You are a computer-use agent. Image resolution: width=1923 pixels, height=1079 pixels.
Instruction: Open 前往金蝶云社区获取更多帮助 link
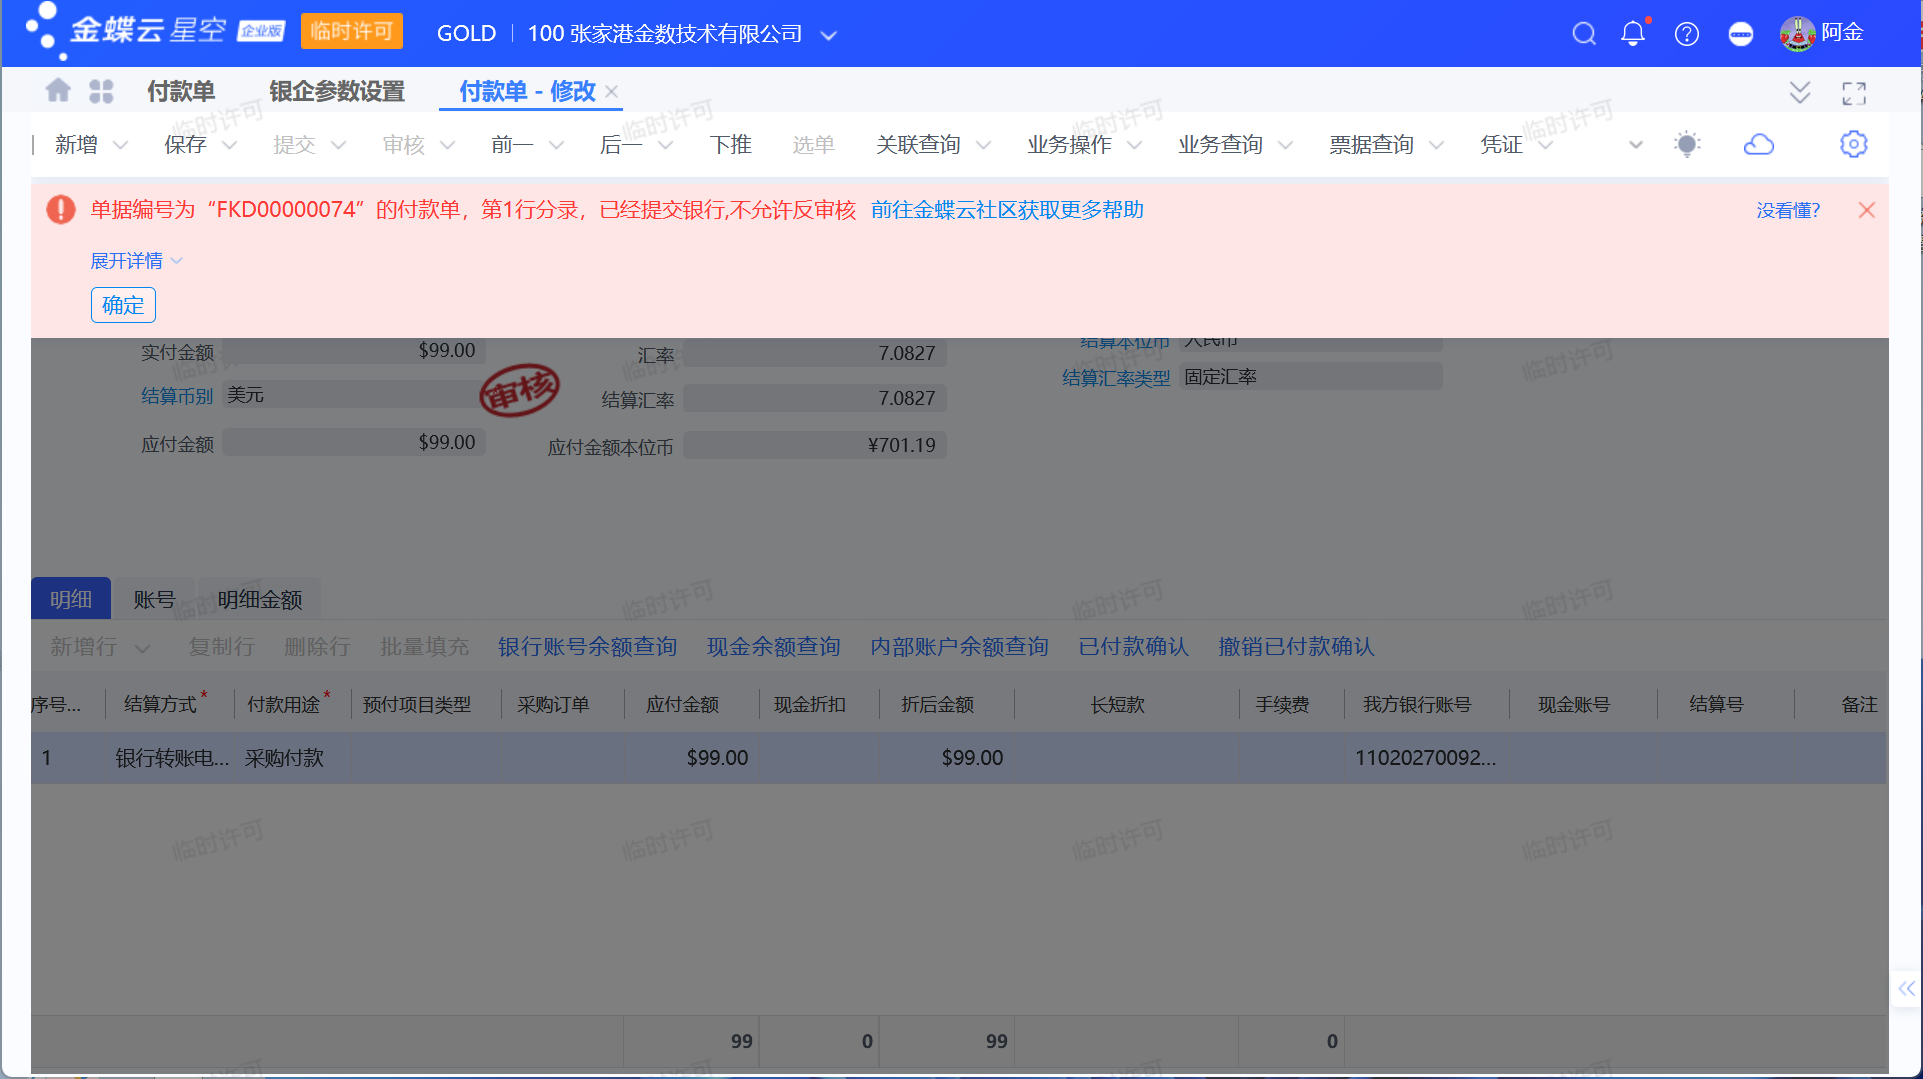coord(1007,210)
